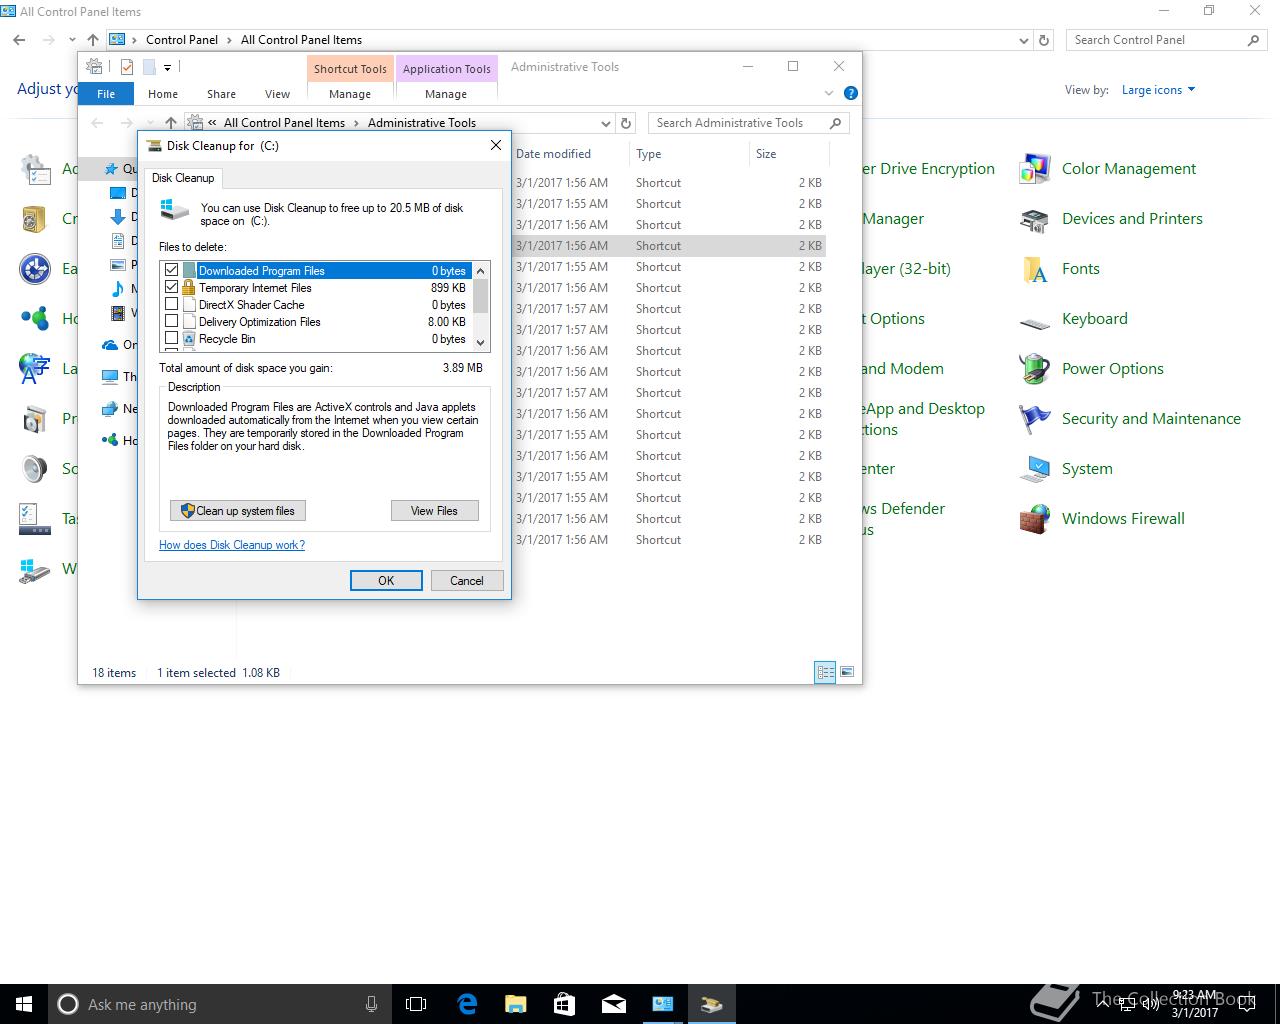Image resolution: width=1280 pixels, height=1024 pixels.
Task: Open the How does Disk Cleanup work link
Action: [x=232, y=545]
